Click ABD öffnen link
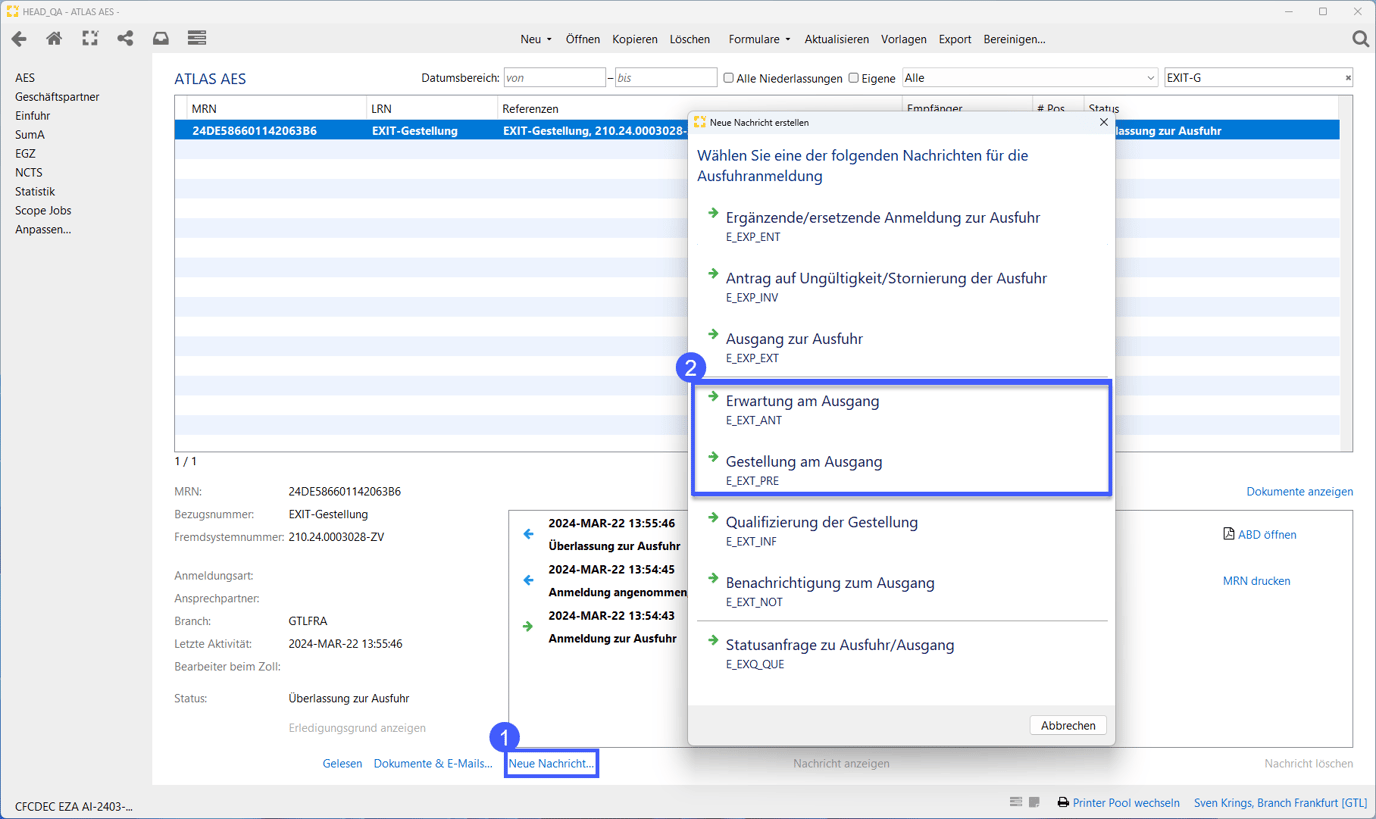 tap(1266, 535)
